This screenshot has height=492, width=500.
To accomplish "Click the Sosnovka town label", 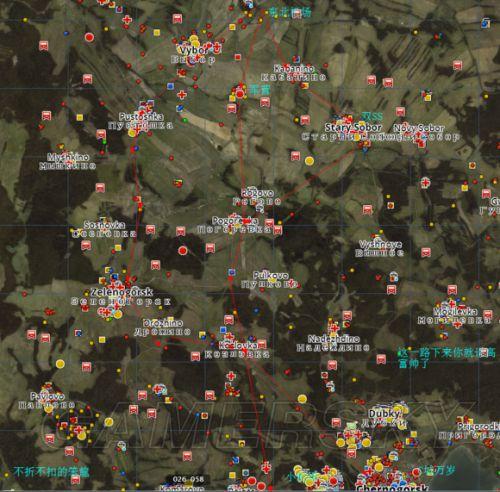I will point(104,225).
